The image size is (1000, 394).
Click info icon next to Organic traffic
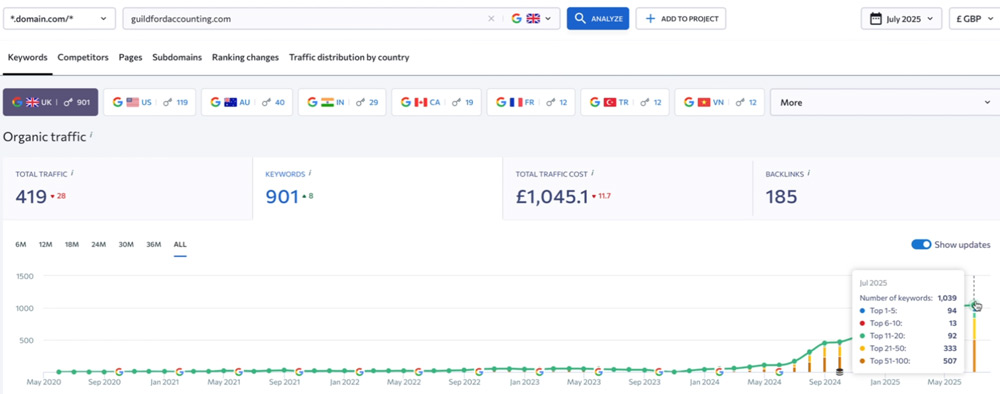coord(91,135)
